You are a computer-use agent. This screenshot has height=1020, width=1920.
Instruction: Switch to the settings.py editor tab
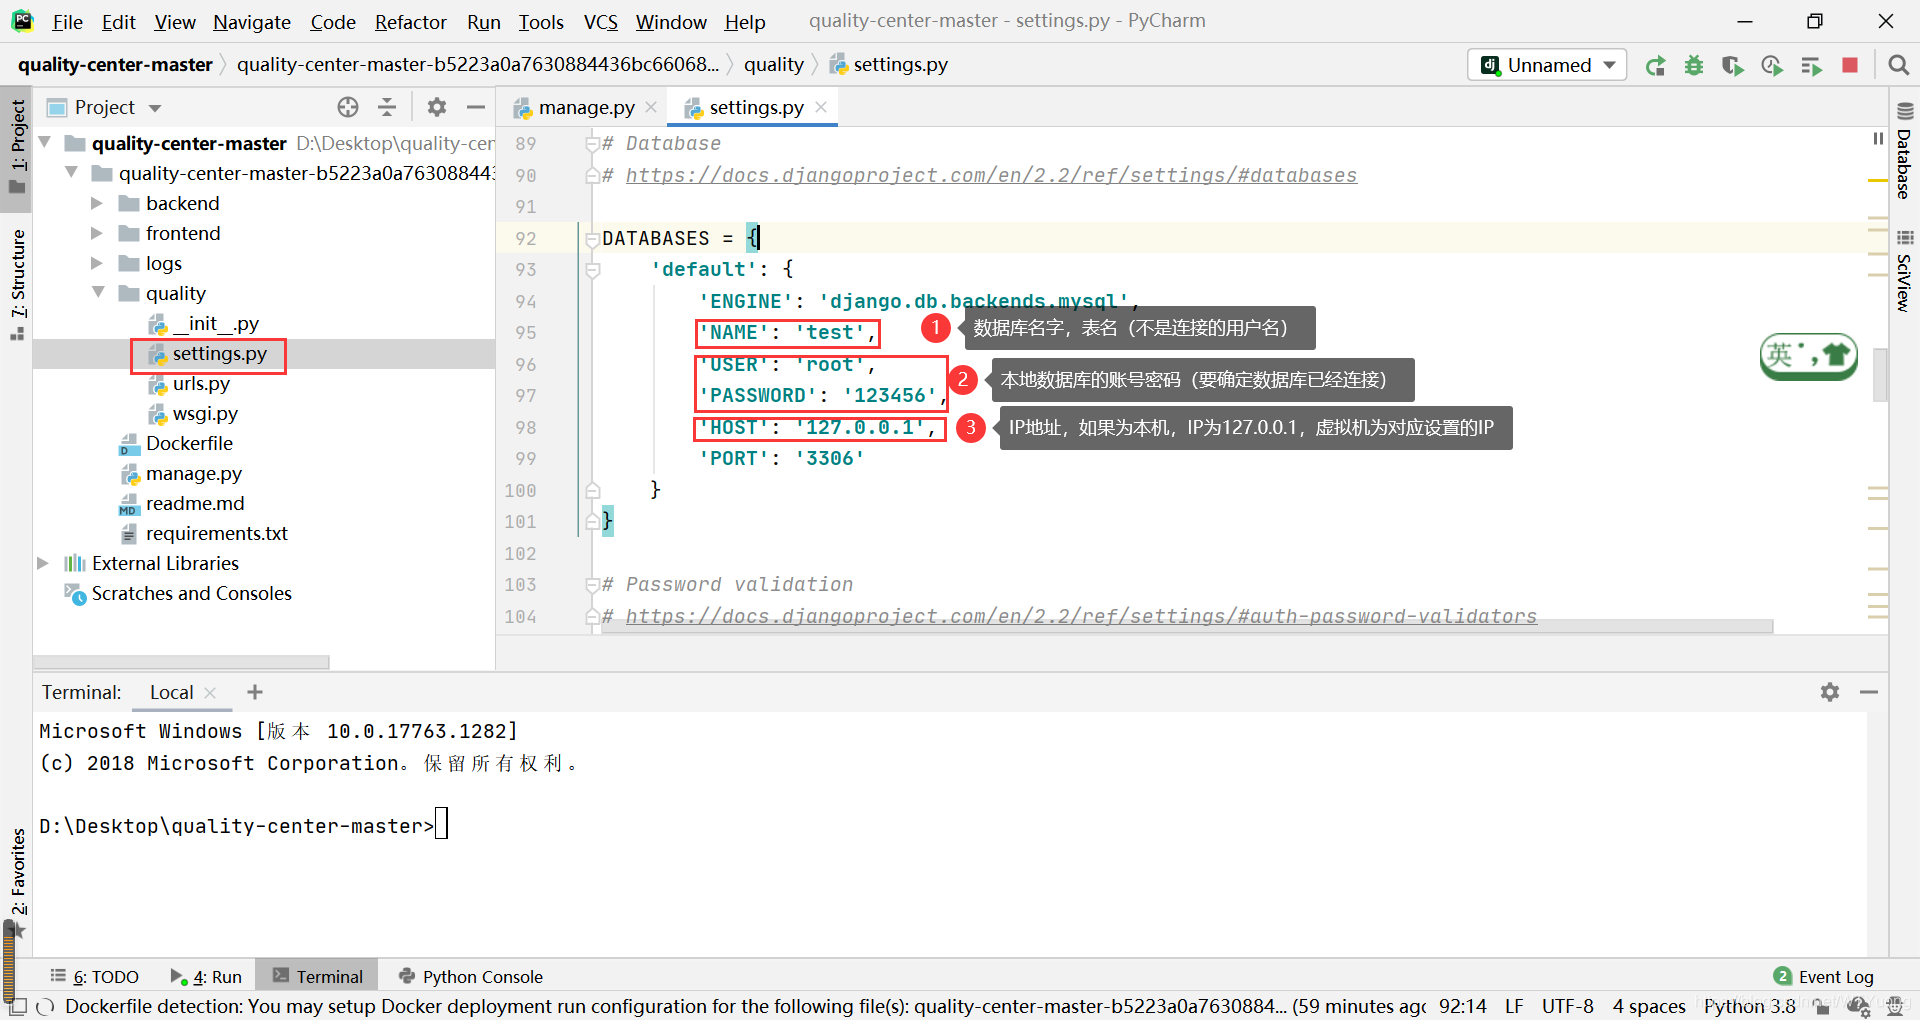click(755, 107)
